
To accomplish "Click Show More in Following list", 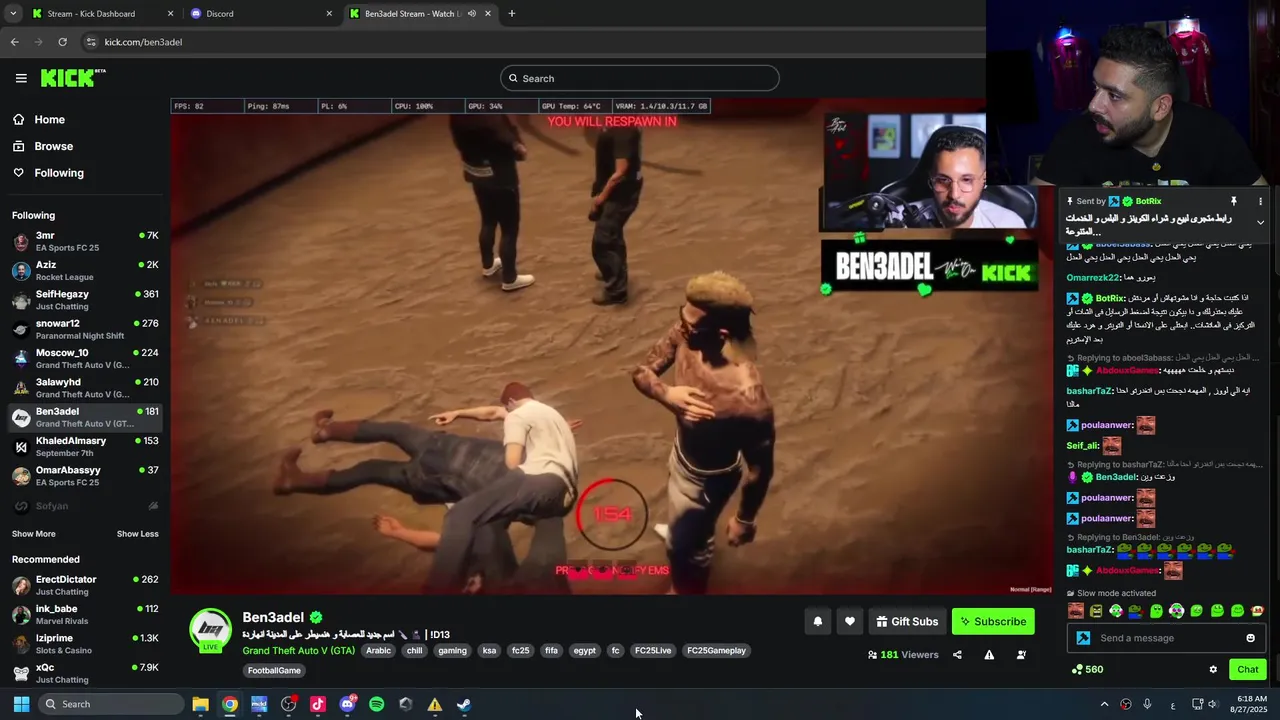I will (x=34, y=534).
